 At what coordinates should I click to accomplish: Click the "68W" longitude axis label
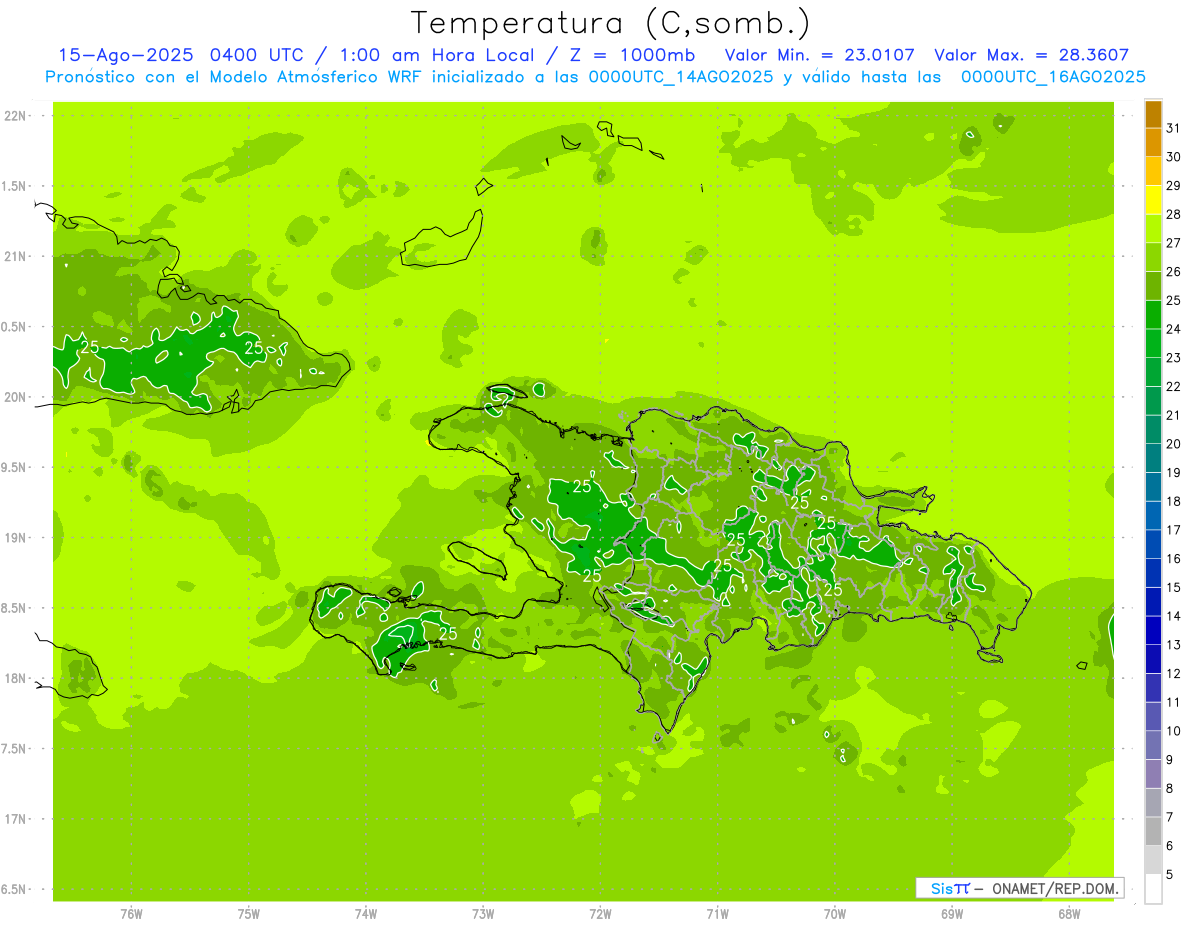(1069, 914)
